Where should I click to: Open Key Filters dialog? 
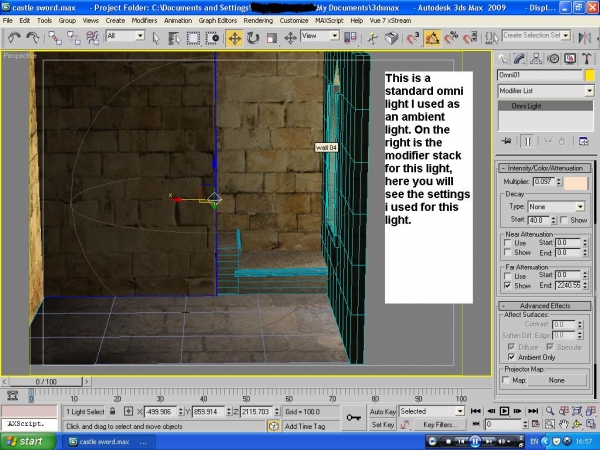coord(439,424)
